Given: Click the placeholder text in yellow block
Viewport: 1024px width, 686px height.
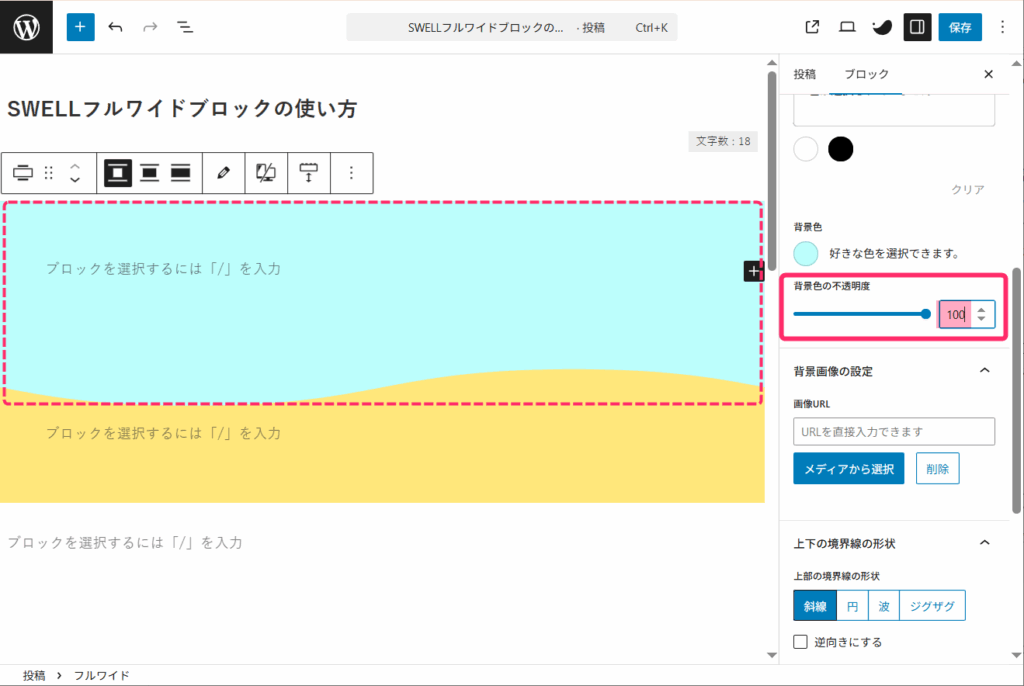Looking at the screenshot, I should (163, 433).
